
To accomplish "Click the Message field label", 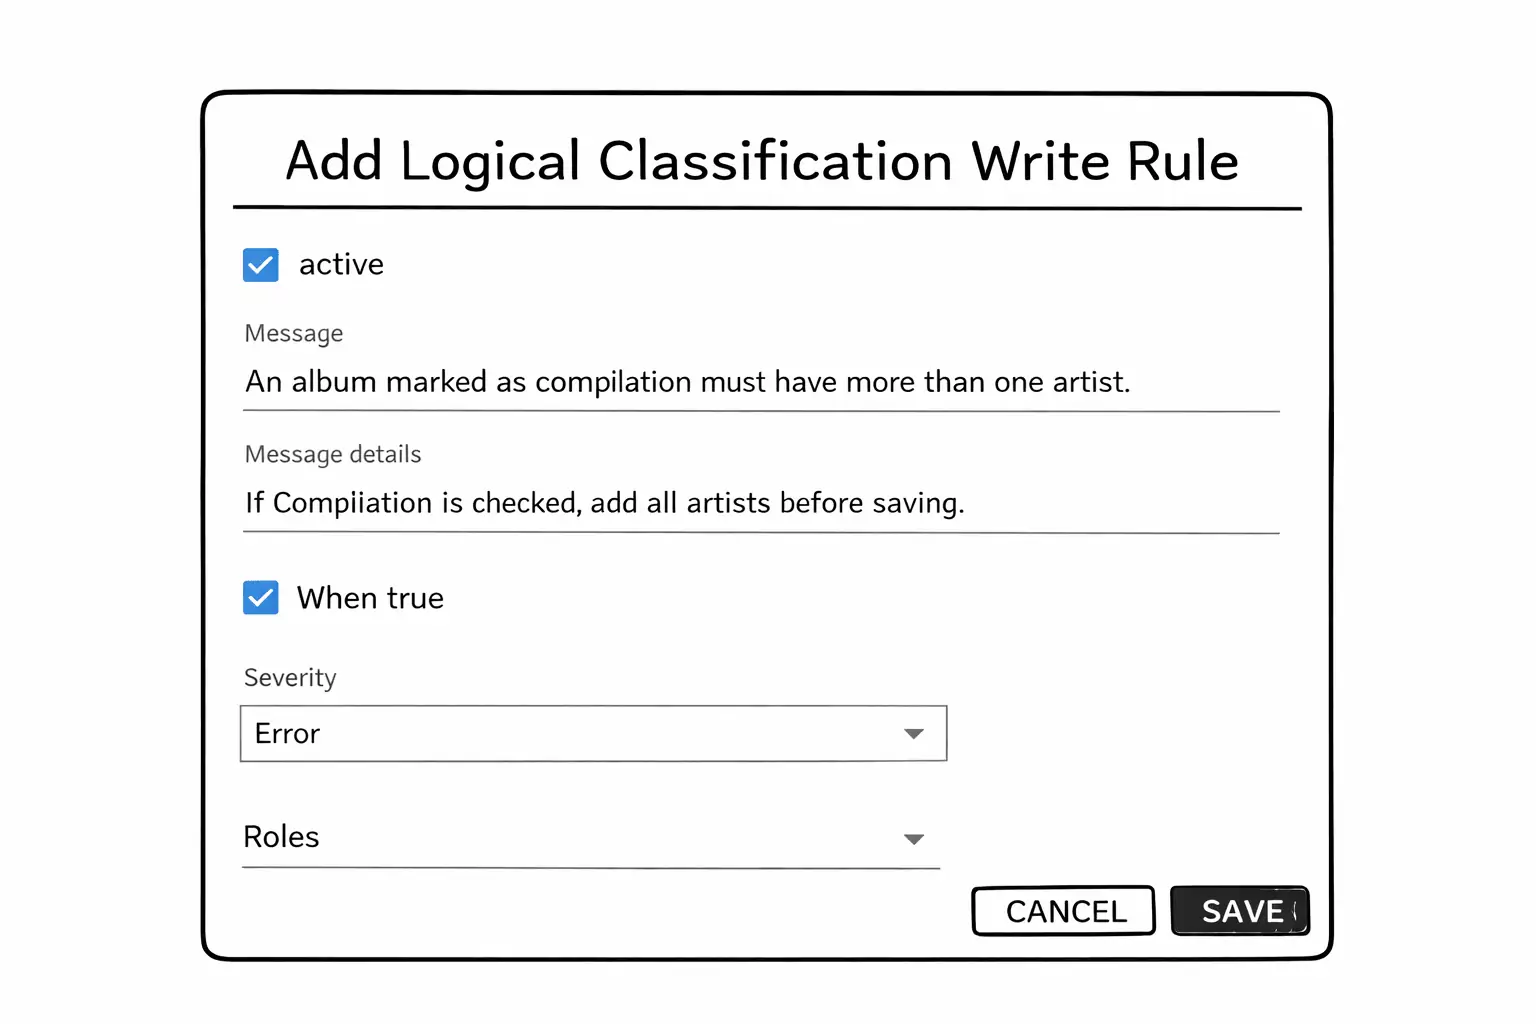I will coord(293,333).
